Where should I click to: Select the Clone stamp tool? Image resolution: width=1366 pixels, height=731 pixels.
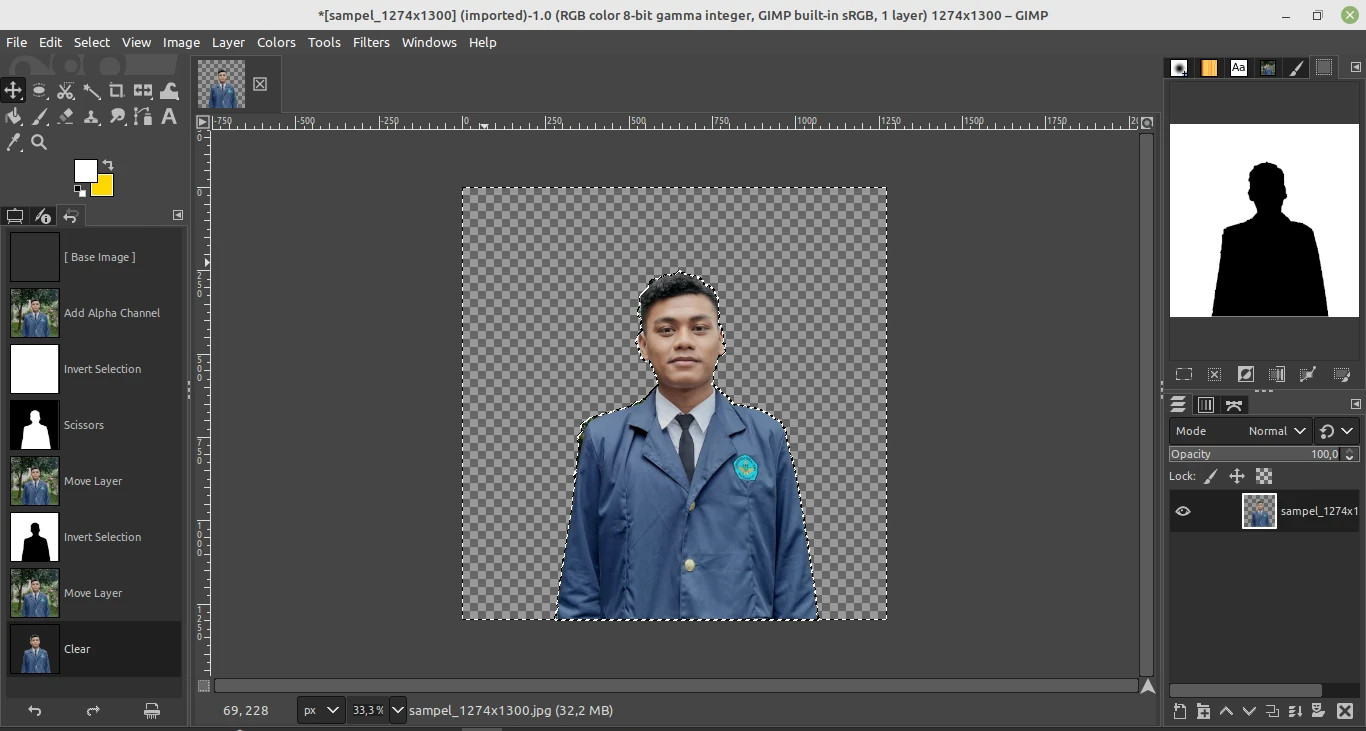point(91,117)
